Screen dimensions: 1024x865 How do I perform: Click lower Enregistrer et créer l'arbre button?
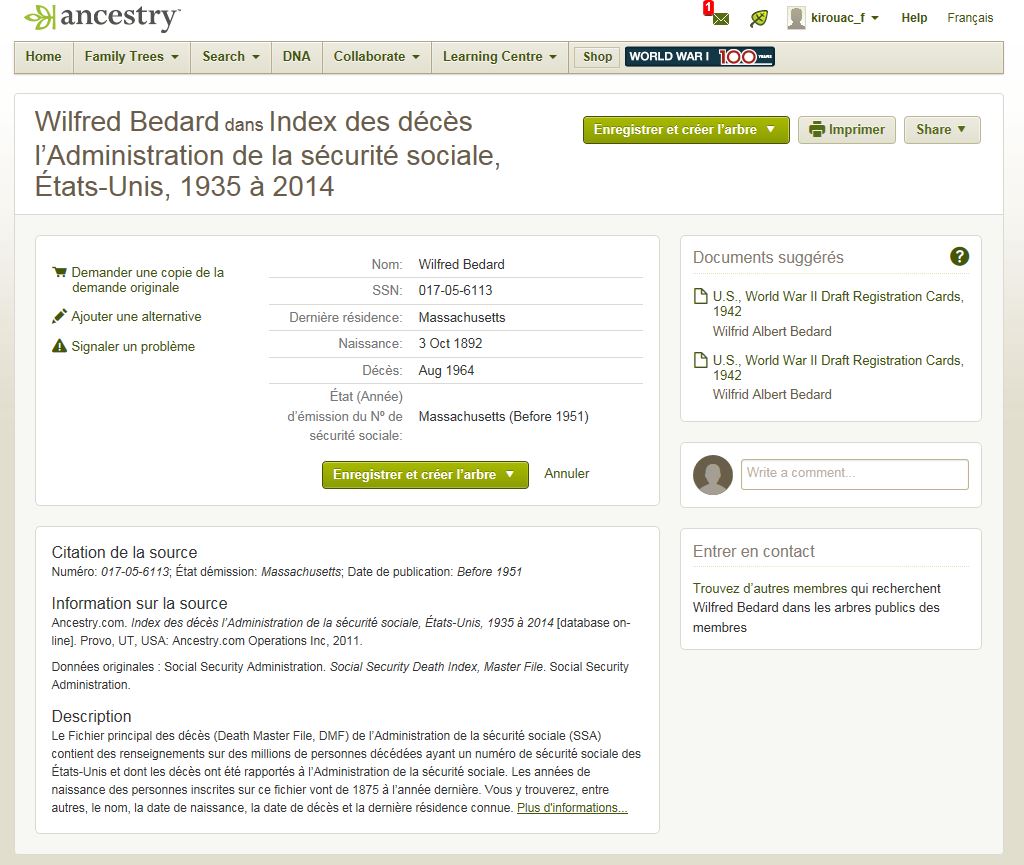tap(425, 475)
